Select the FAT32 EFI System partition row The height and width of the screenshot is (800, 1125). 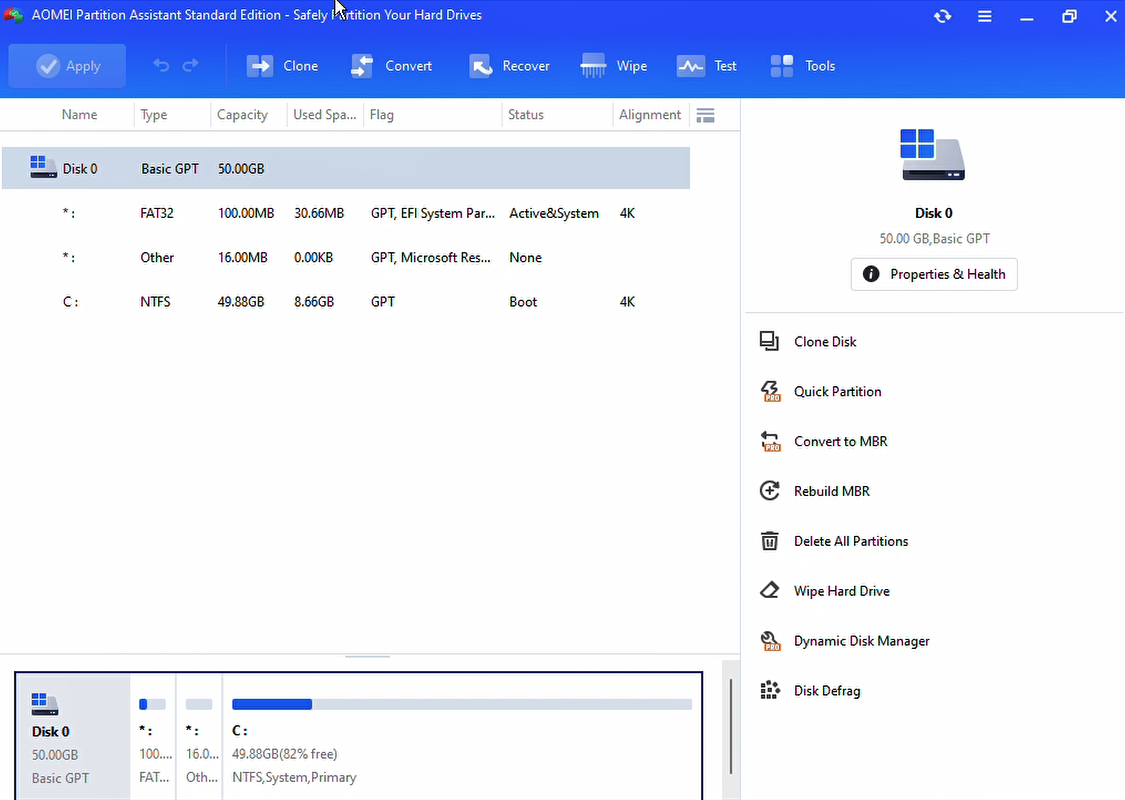click(x=346, y=213)
